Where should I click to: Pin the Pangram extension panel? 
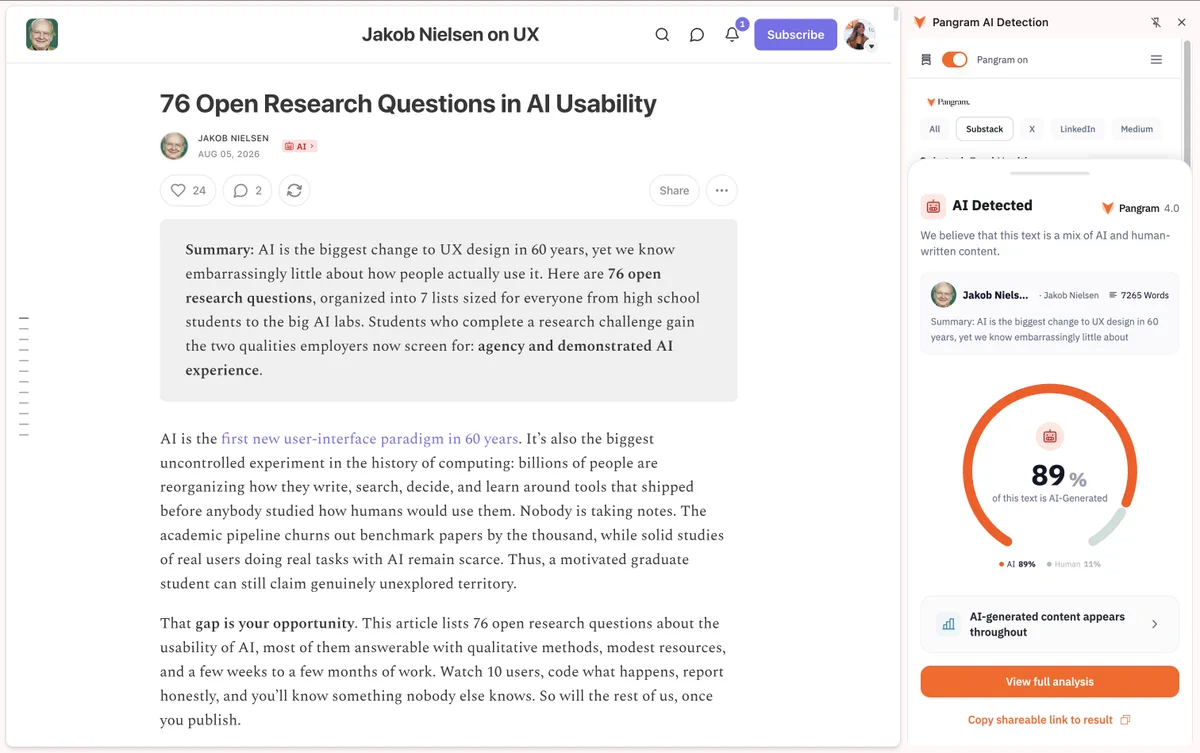pos(1156,22)
